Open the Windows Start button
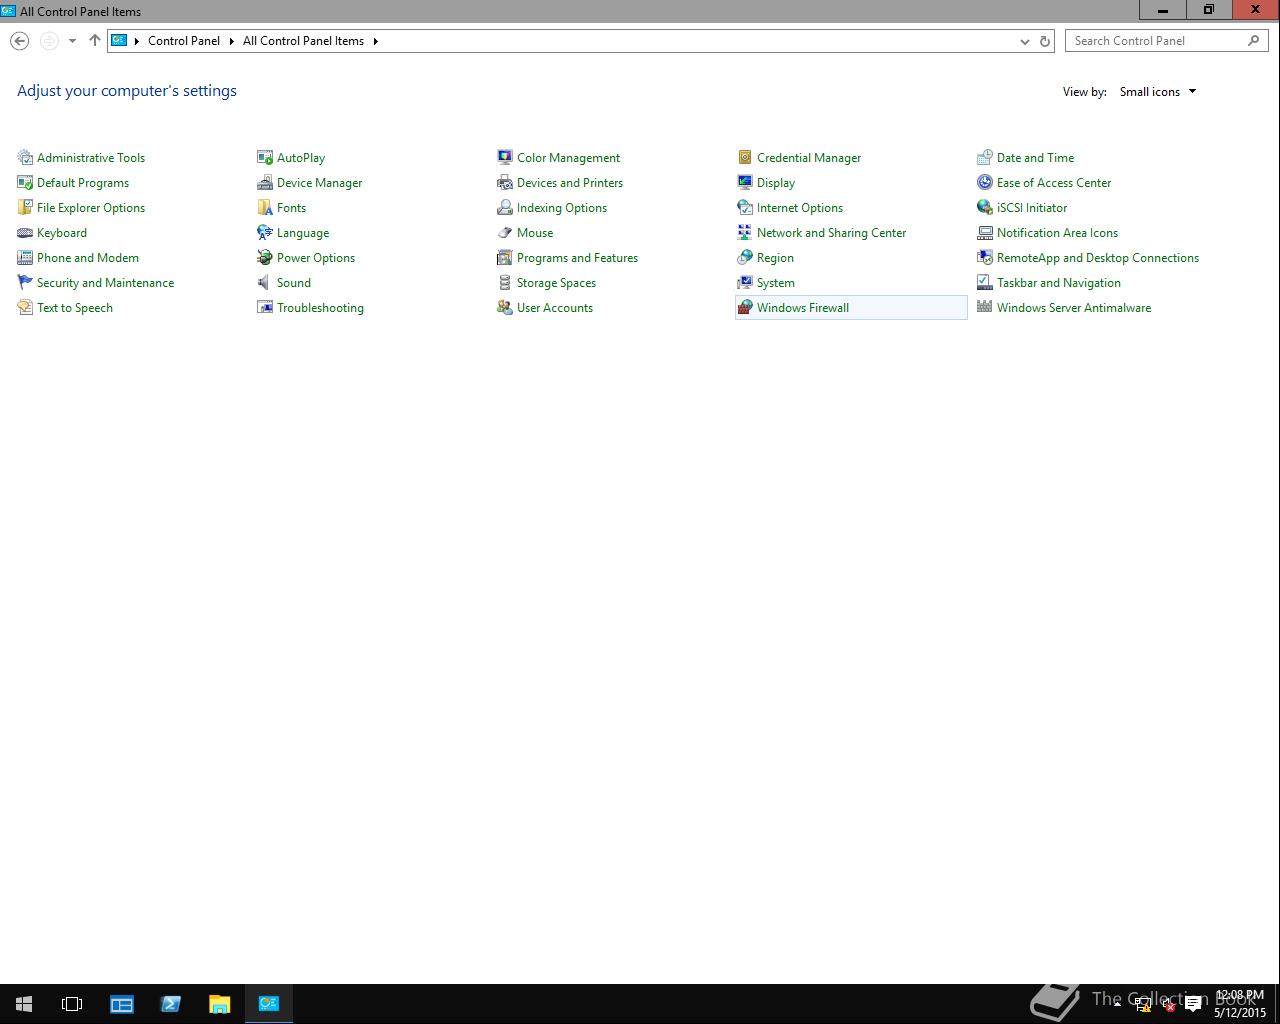The width and height of the screenshot is (1280, 1024). tap(24, 1004)
